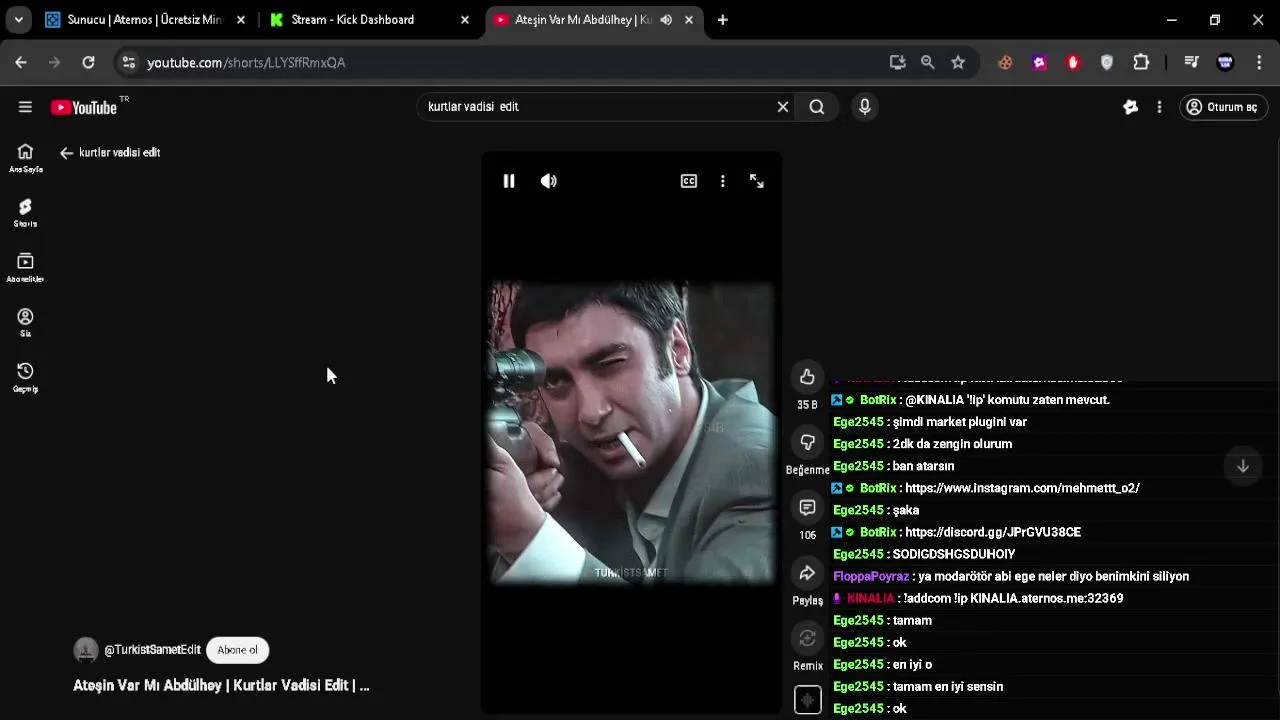Open Abonelikler in the sidebar
The height and width of the screenshot is (720, 1280).
click(x=26, y=267)
